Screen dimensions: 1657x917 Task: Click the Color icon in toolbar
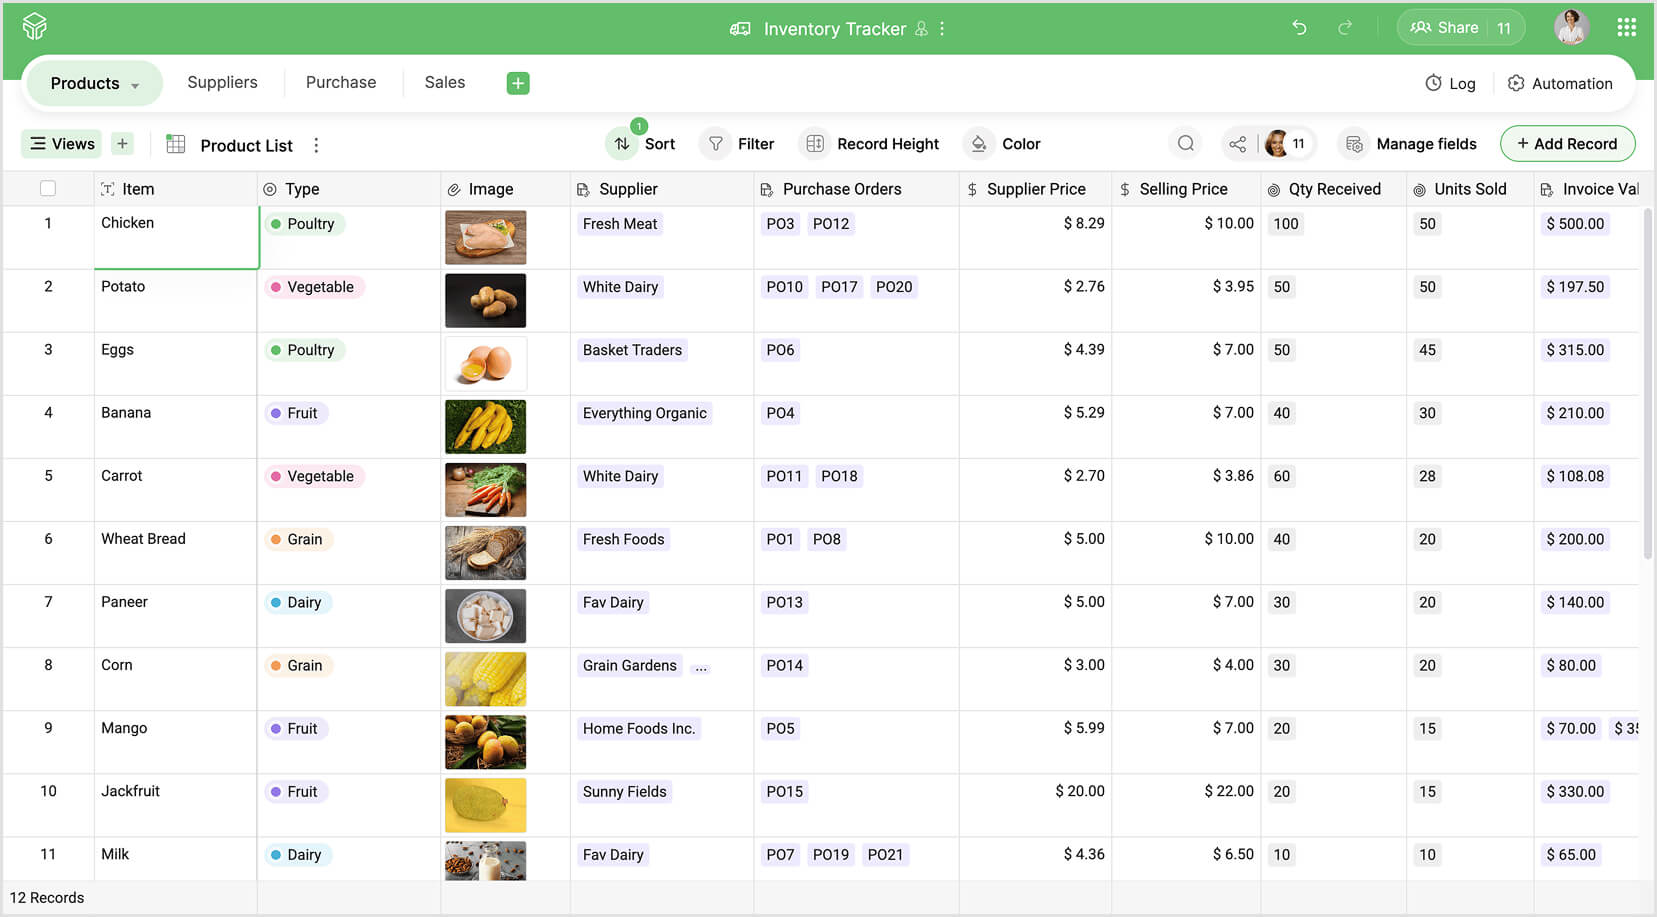tap(977, 143)
